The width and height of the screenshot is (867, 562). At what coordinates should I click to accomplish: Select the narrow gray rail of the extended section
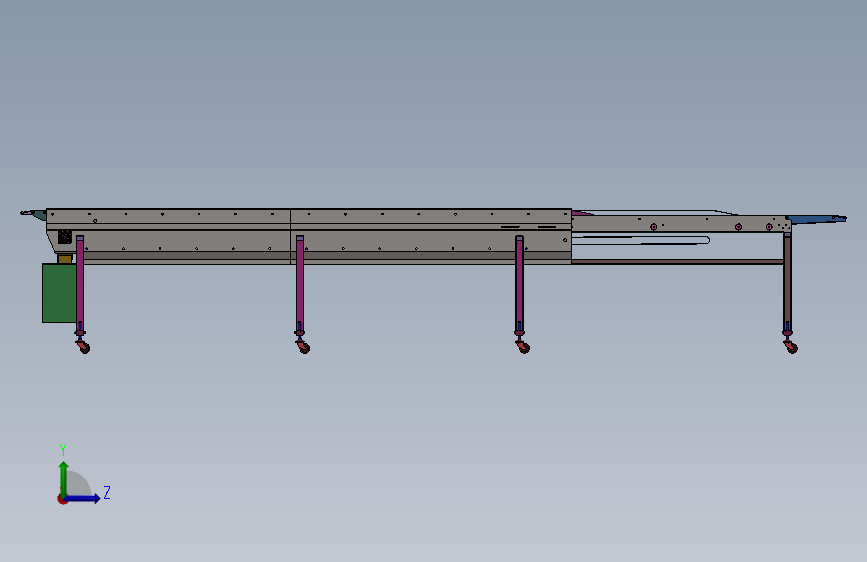point(681,224)
